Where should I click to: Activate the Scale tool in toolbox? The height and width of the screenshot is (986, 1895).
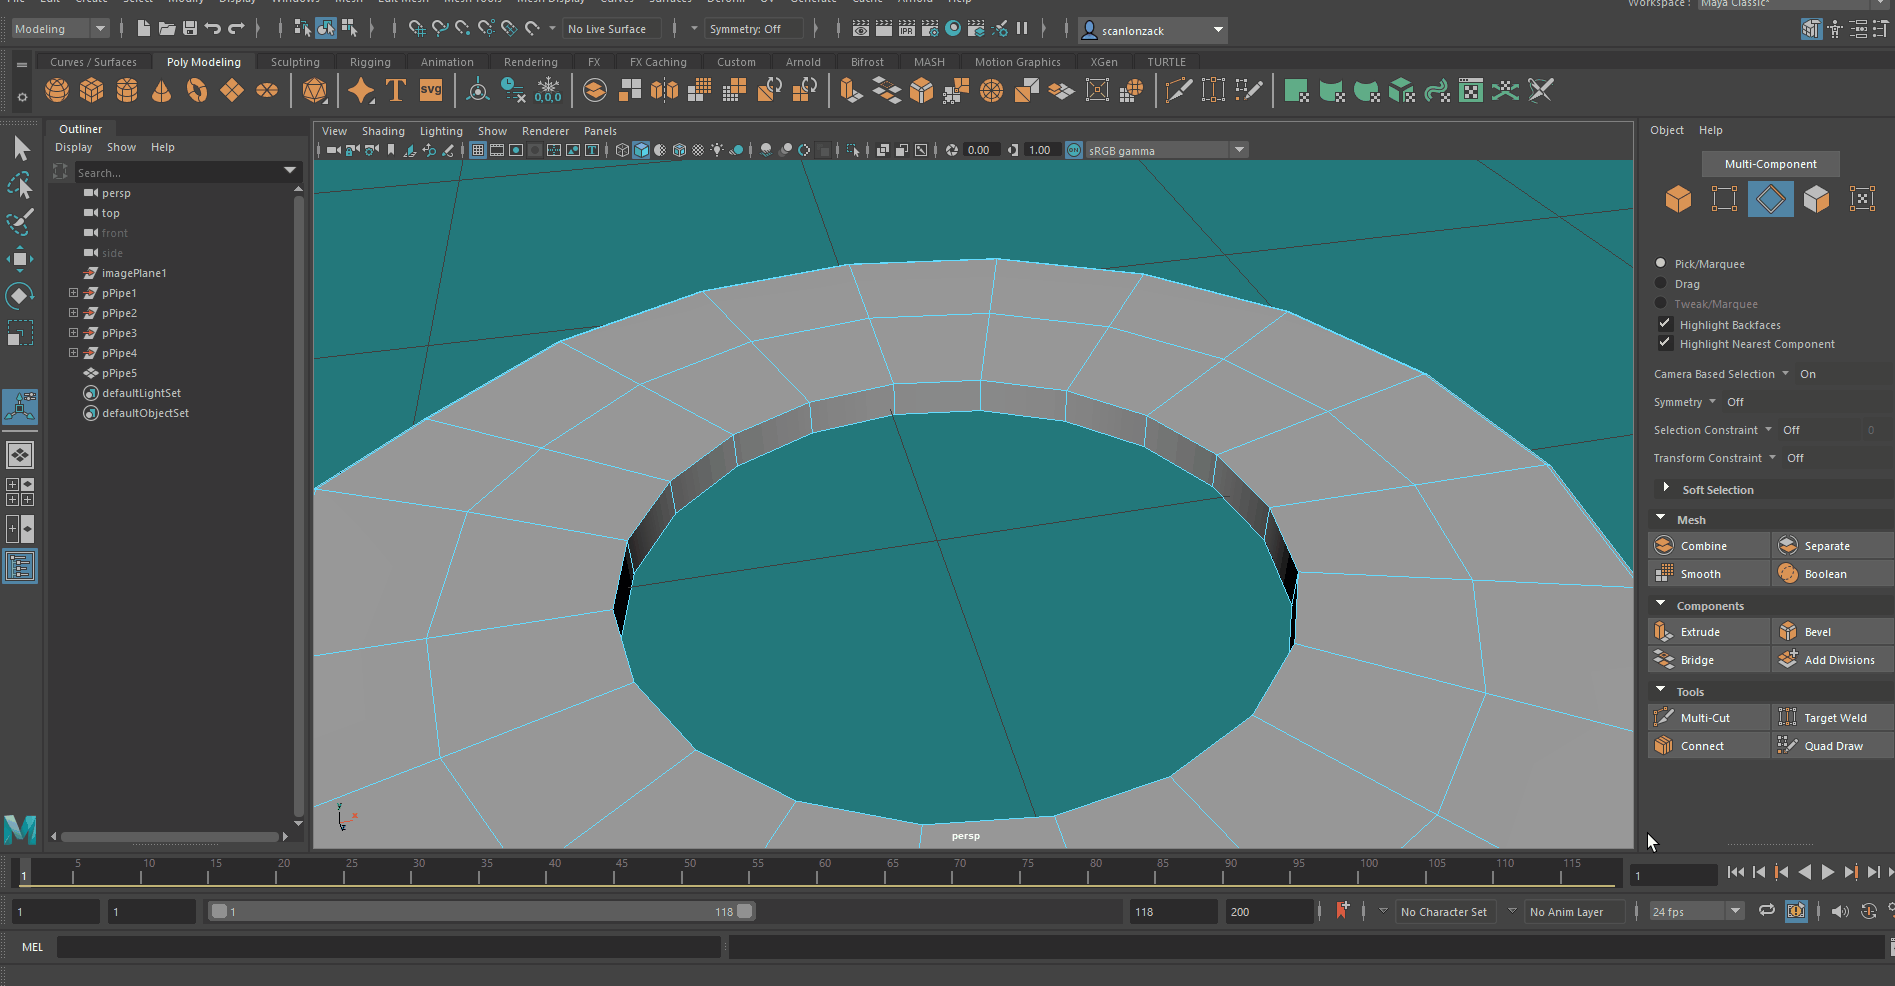click(20, 332)
